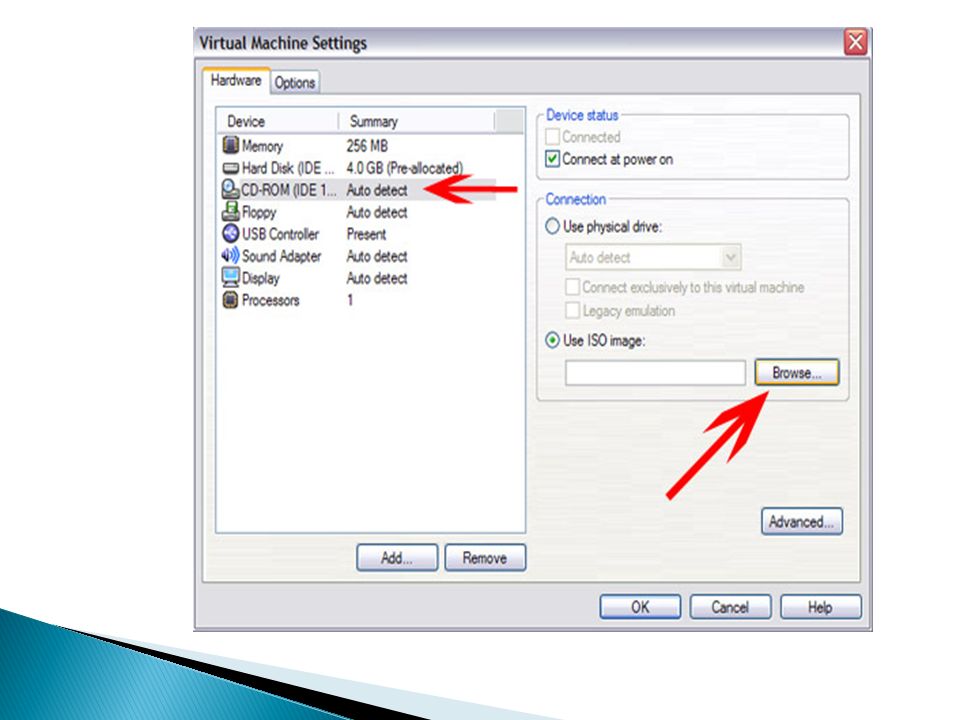The width and height of the screenshot is (960, 720).
Task: Click the ISO image path field
Action: click(655, 372)
